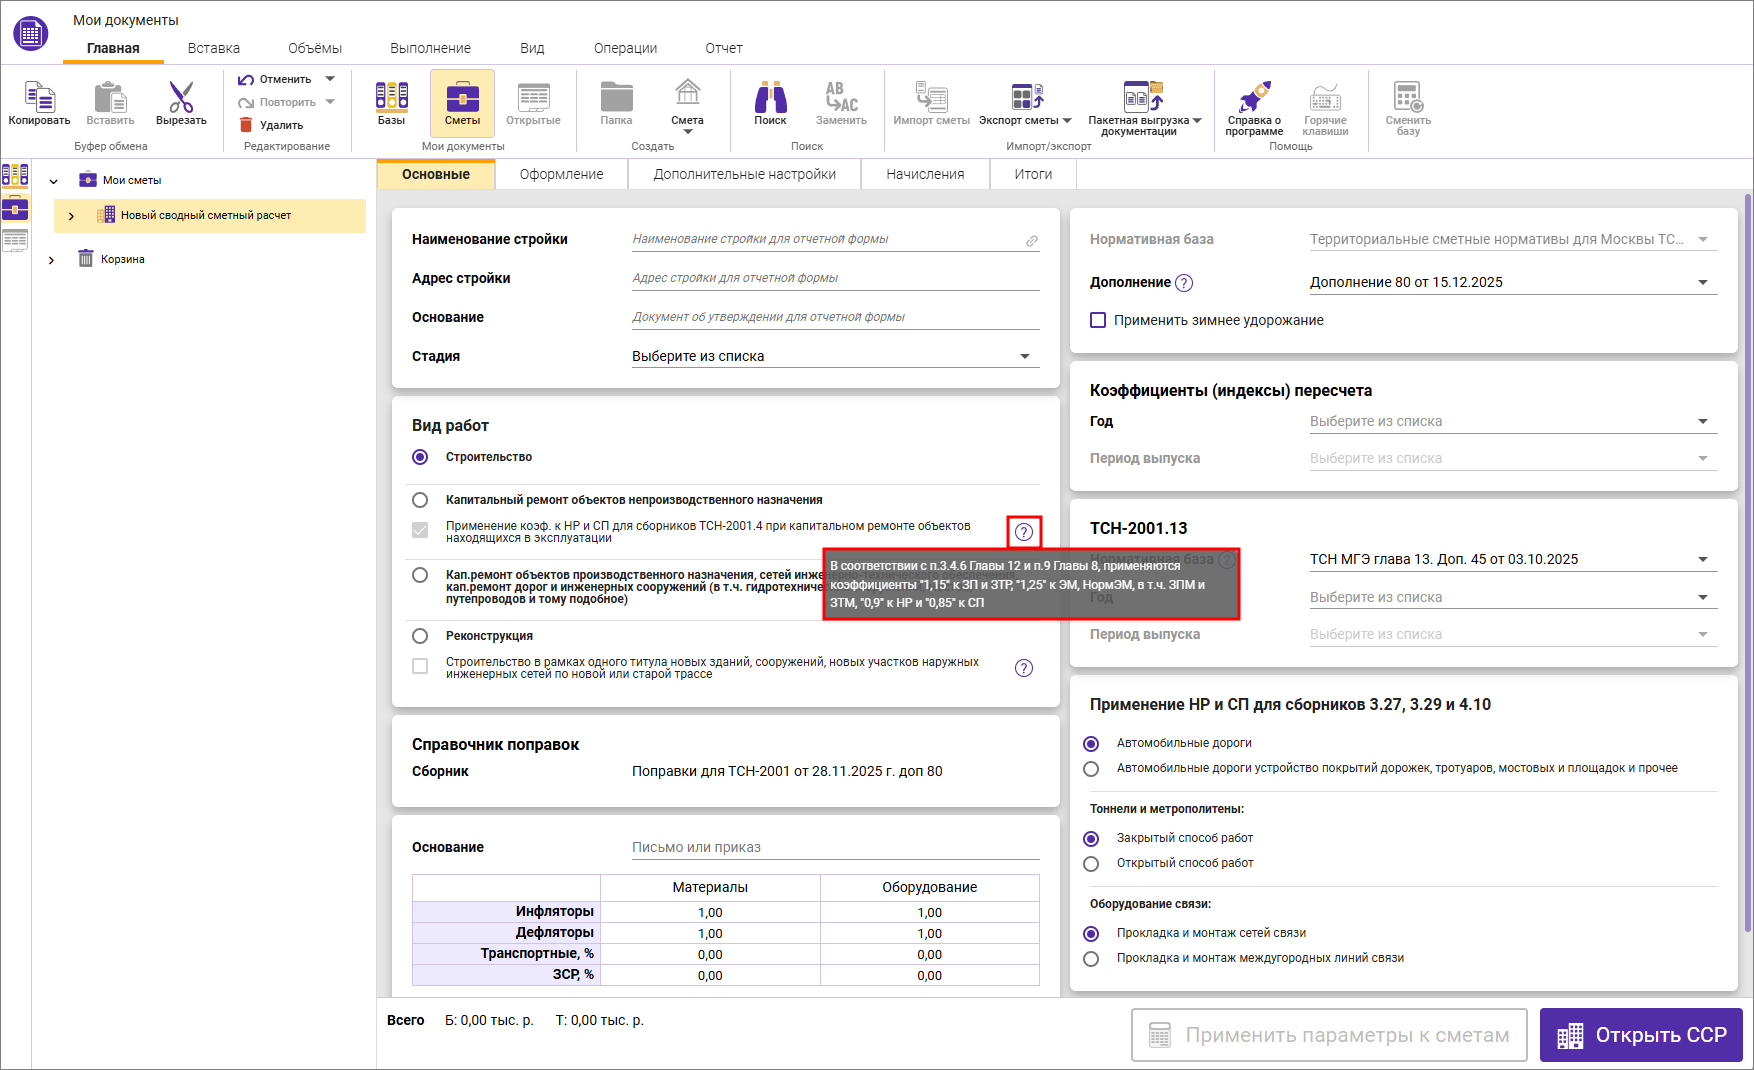Viewport: 1754px width, 1070px height.
Task: Enable Применить зимнее удорожание checkbox
Action: pos(1098,320)
